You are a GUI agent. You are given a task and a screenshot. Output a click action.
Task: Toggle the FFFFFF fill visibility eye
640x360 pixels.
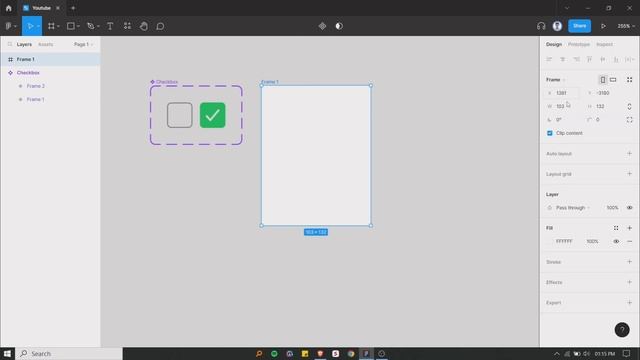tap(616, 241)
